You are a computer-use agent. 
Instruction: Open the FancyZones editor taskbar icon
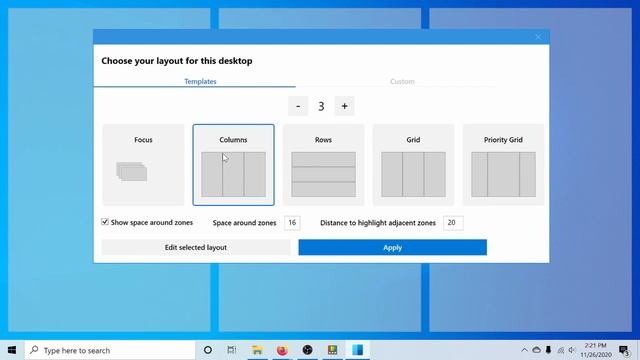[358, 350]
